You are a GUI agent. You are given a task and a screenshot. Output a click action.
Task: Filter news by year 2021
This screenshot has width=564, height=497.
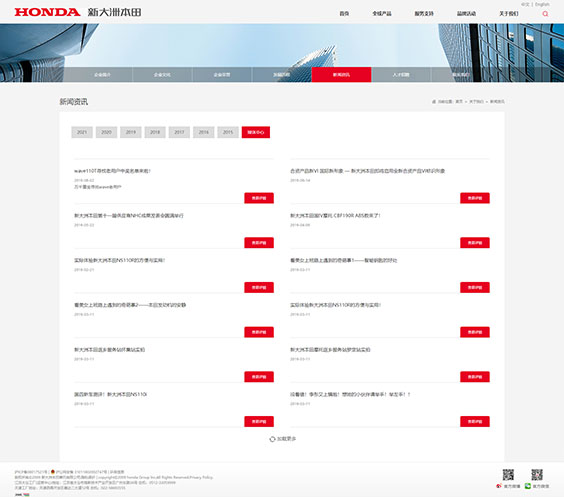point(82,132)
